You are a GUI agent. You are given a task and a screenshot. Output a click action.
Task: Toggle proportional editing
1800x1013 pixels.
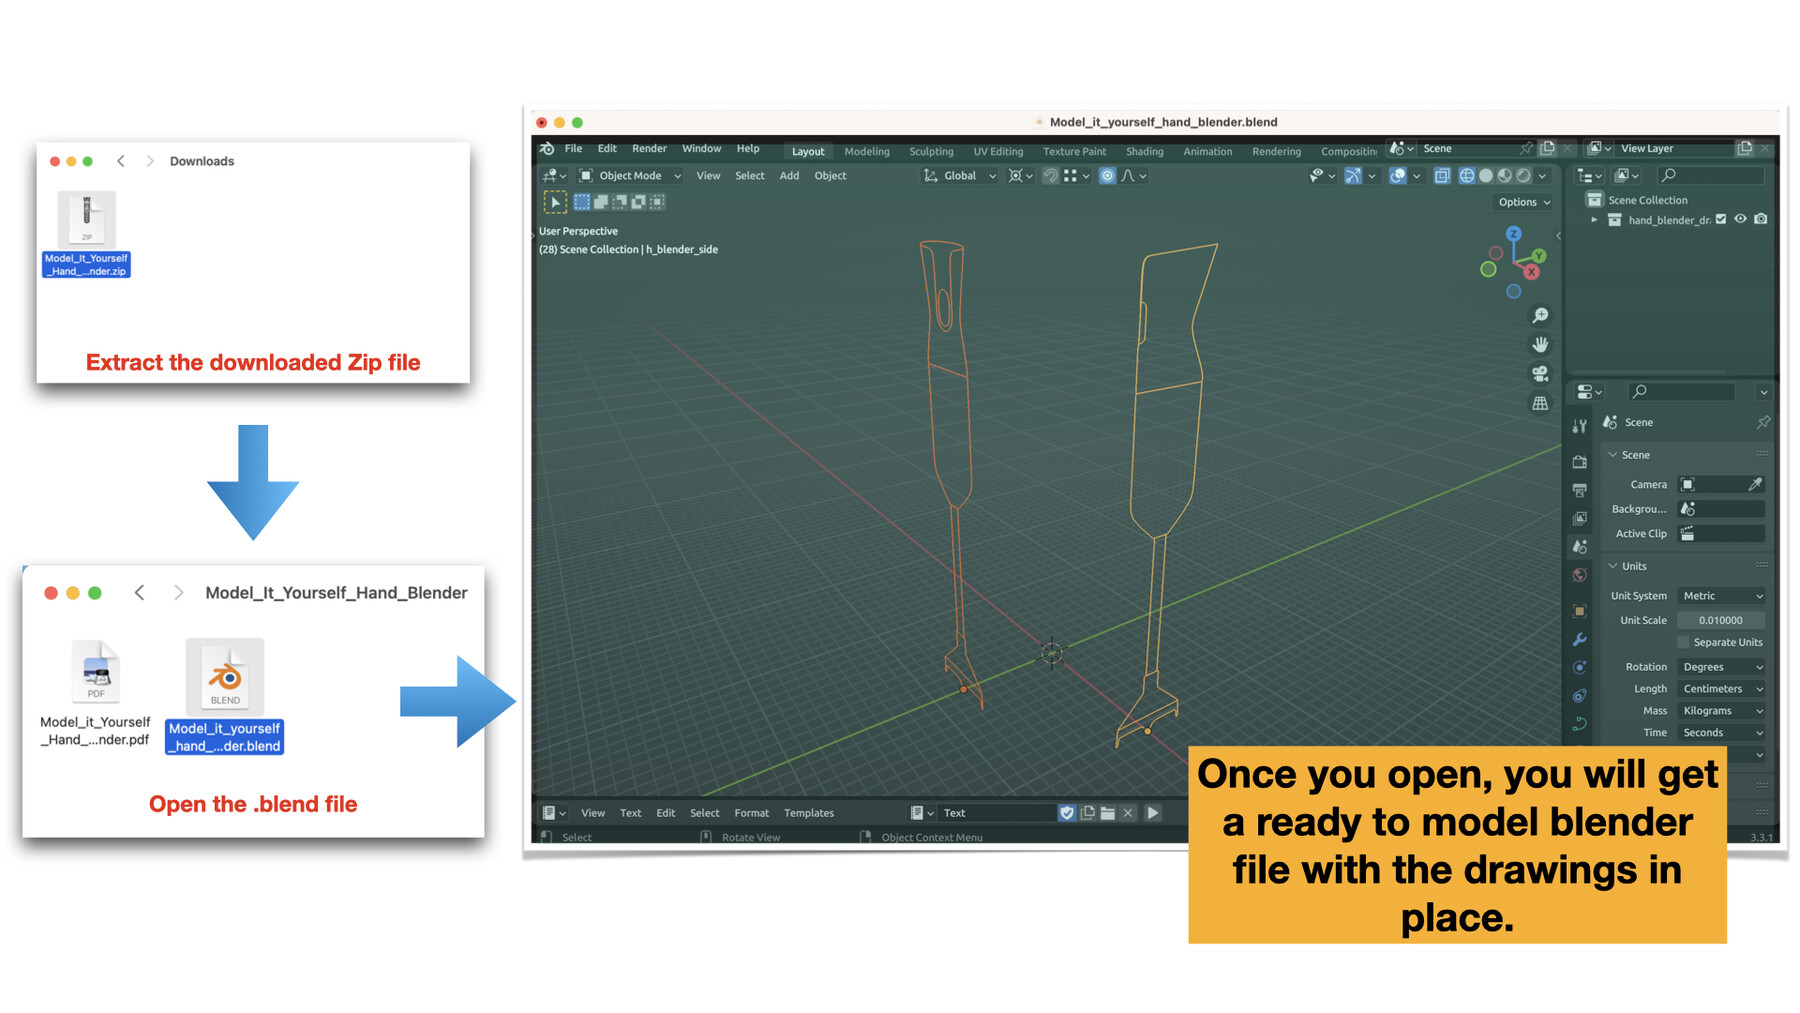pyautogui.click(x=1107, y=176)
